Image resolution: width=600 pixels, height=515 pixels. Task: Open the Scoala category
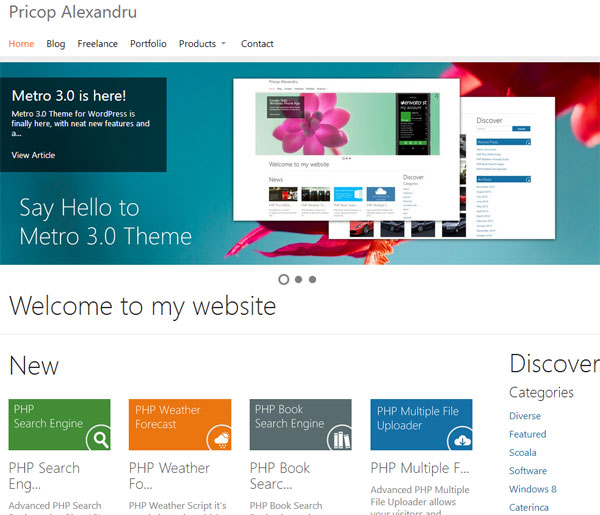pyautogui.click(x=523, y=453)
